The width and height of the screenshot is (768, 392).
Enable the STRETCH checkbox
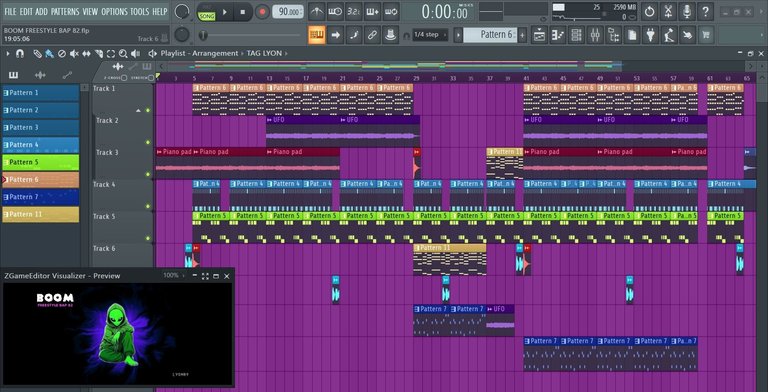pyautogui.click(x=151, y=78)
